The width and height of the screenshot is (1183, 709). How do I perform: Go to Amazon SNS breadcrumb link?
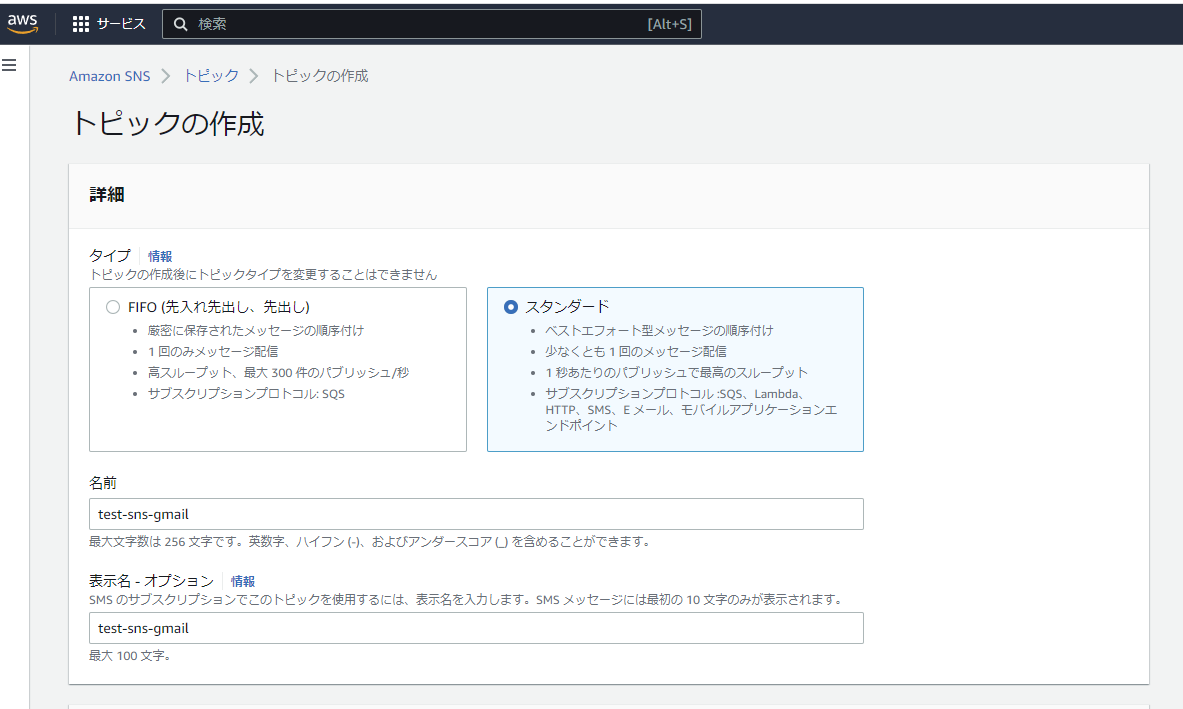109,76
